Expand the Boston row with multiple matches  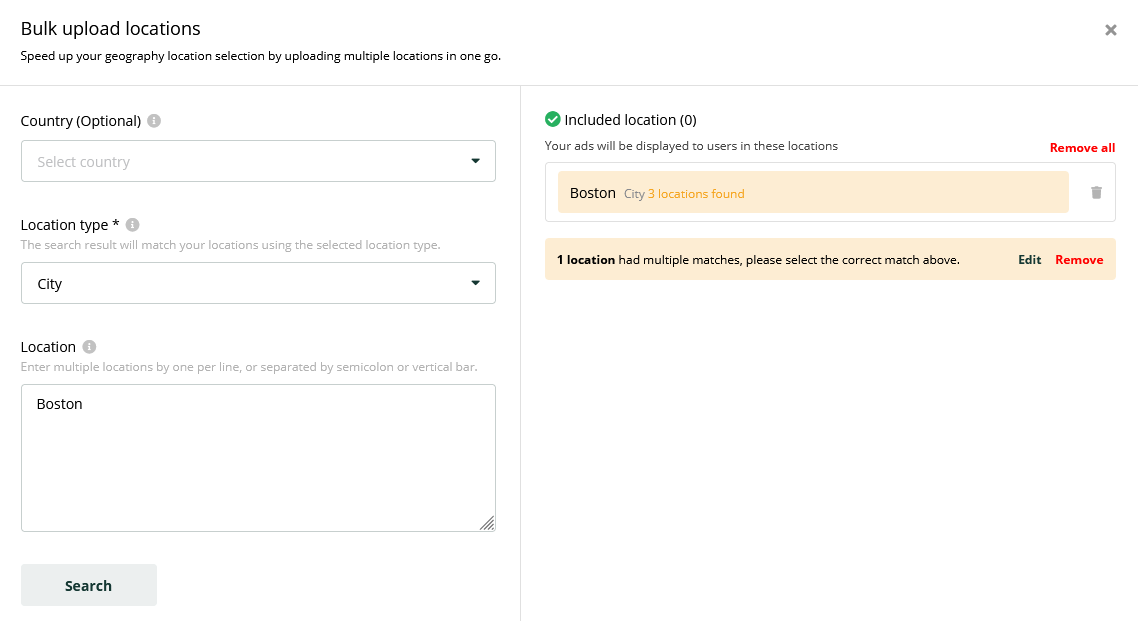tap(812, 193)
